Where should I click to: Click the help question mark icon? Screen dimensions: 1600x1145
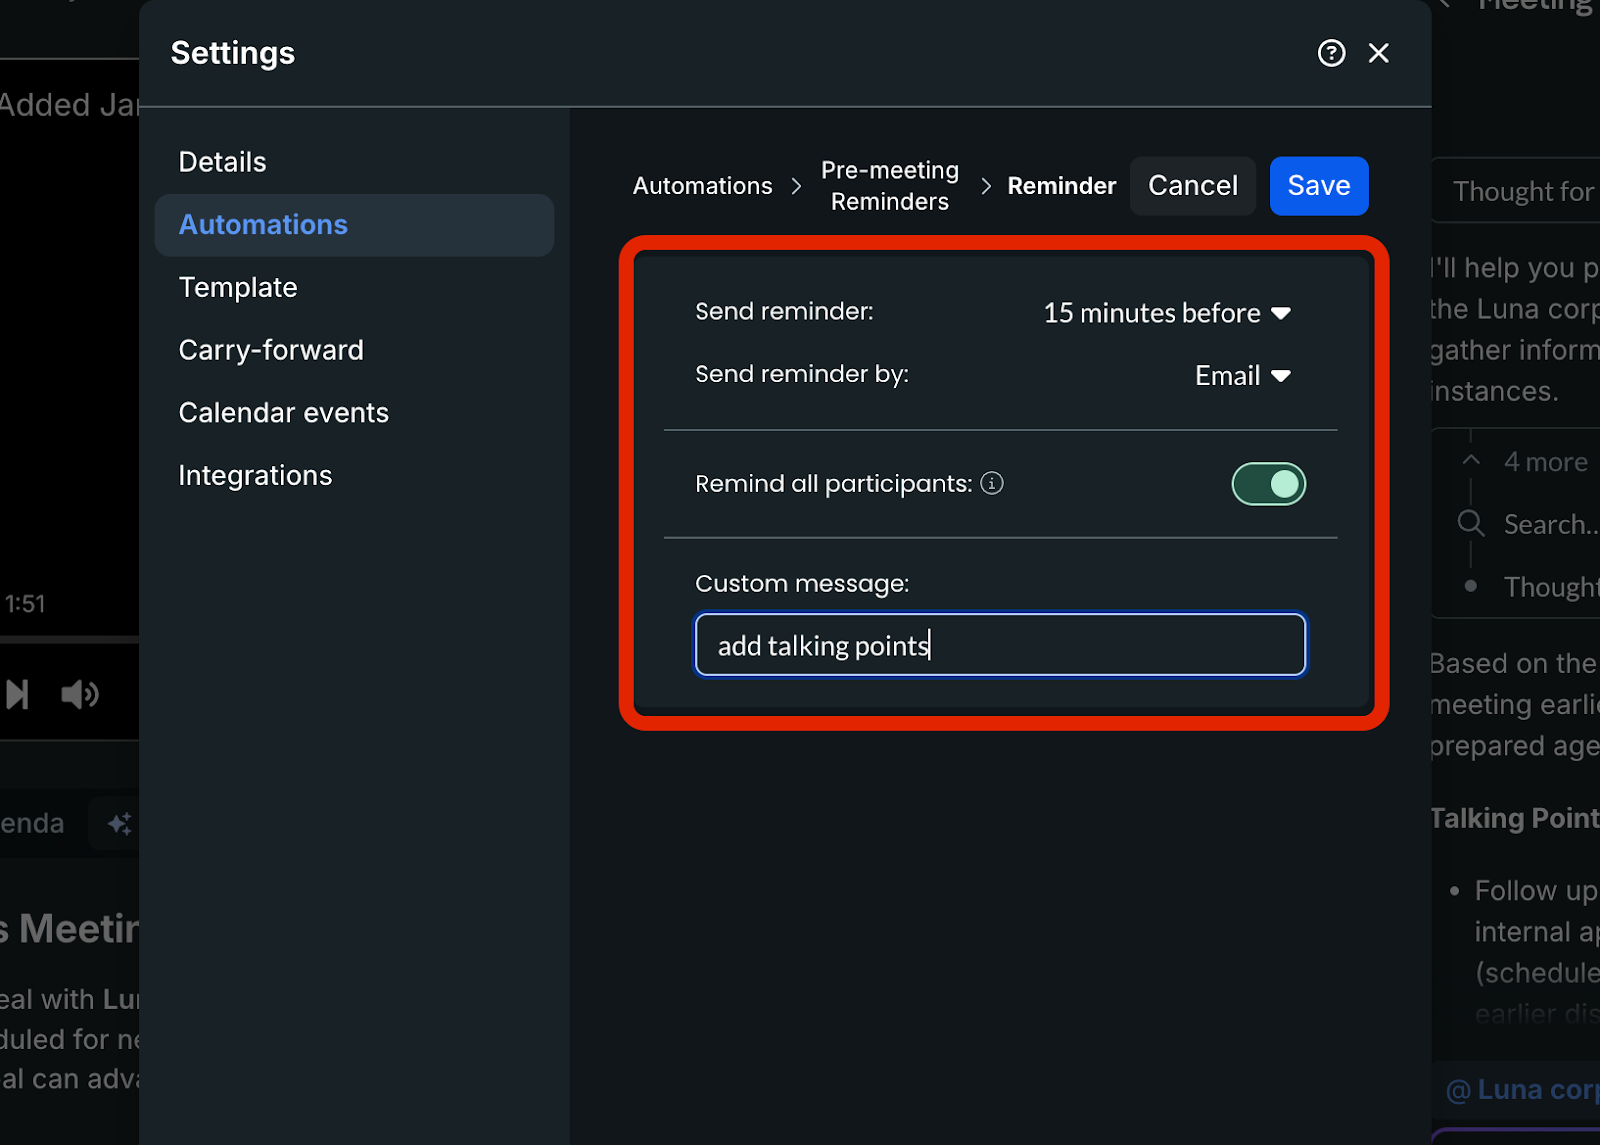pyautogui.click(x=1331, y=53)
